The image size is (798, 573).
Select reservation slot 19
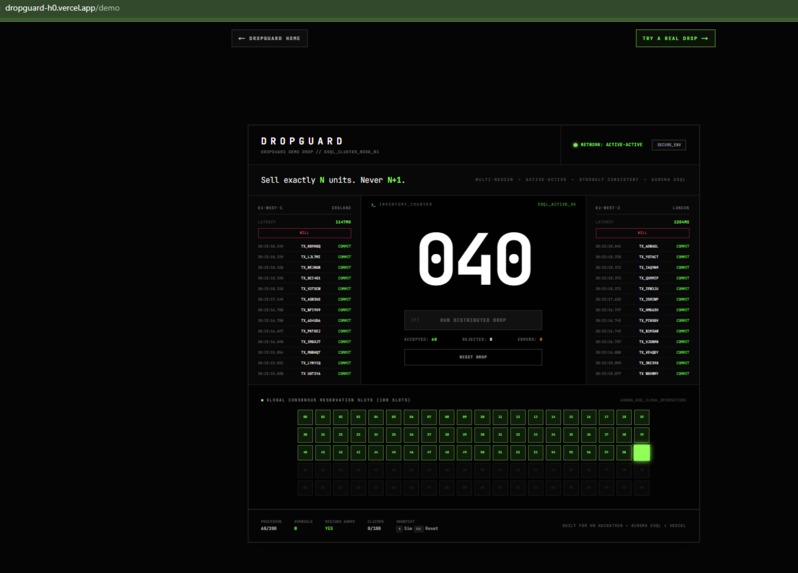pos(641,417)
